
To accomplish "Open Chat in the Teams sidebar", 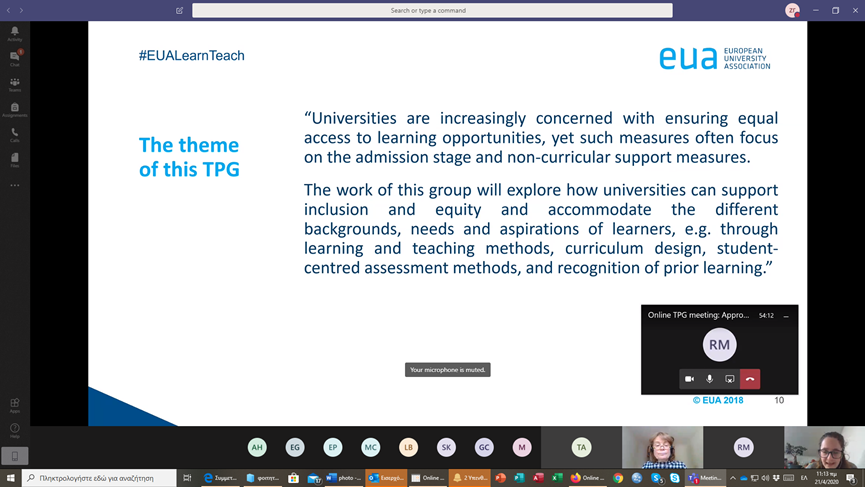I will [14, 58].
